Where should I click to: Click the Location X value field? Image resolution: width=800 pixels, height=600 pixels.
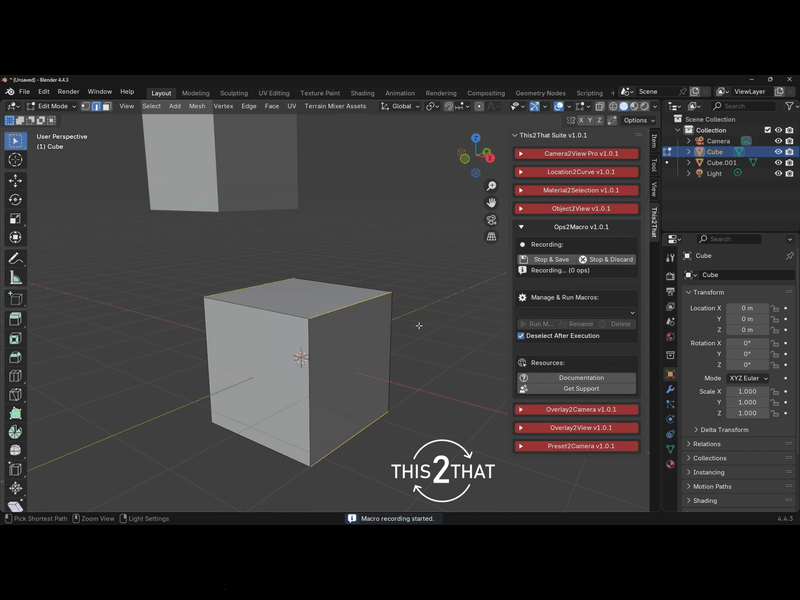[x=747, y=308]
